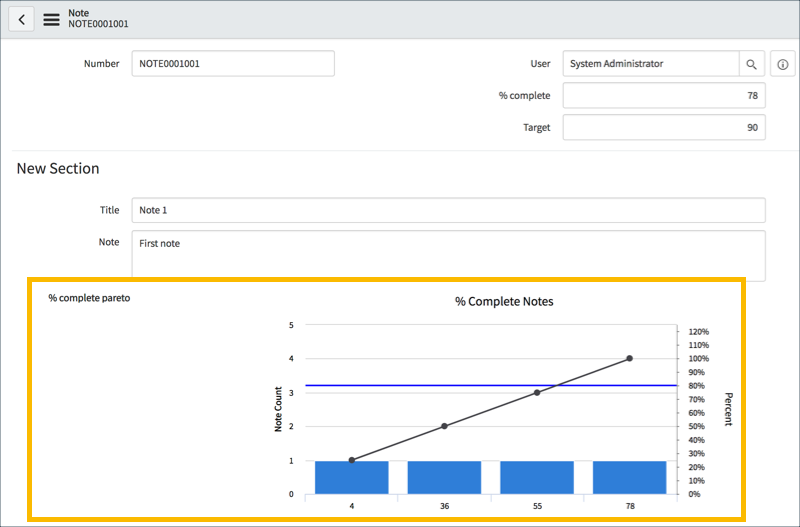The height and width of the screenshot is (527, 800).
Task: Click the line point above bar 55
Action: tap(537, 392)
